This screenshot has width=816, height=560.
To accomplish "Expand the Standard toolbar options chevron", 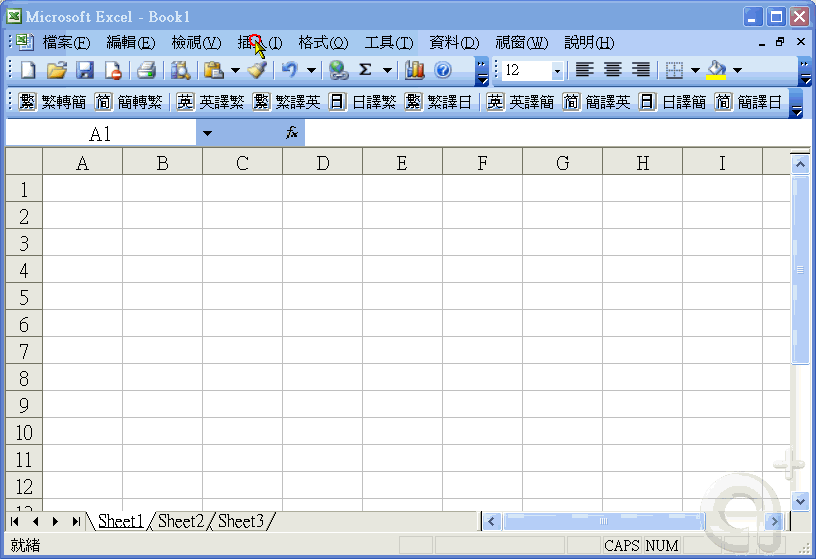I will [x=482, y=71].
